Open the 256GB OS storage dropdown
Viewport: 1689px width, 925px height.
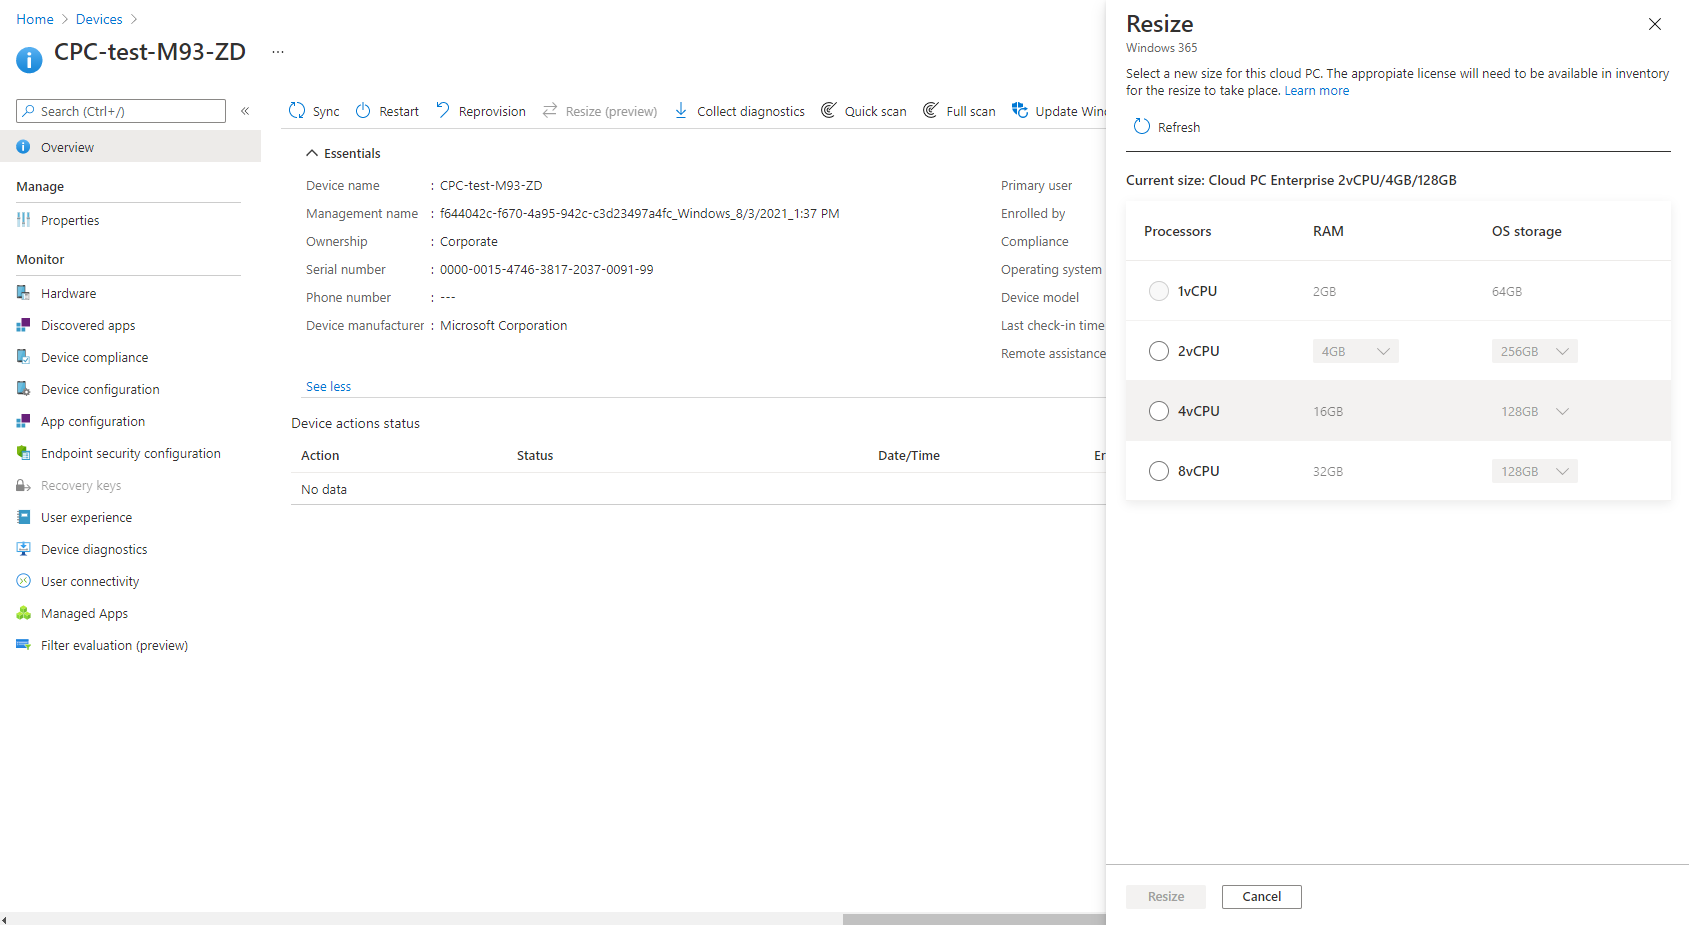[1534, 351]
